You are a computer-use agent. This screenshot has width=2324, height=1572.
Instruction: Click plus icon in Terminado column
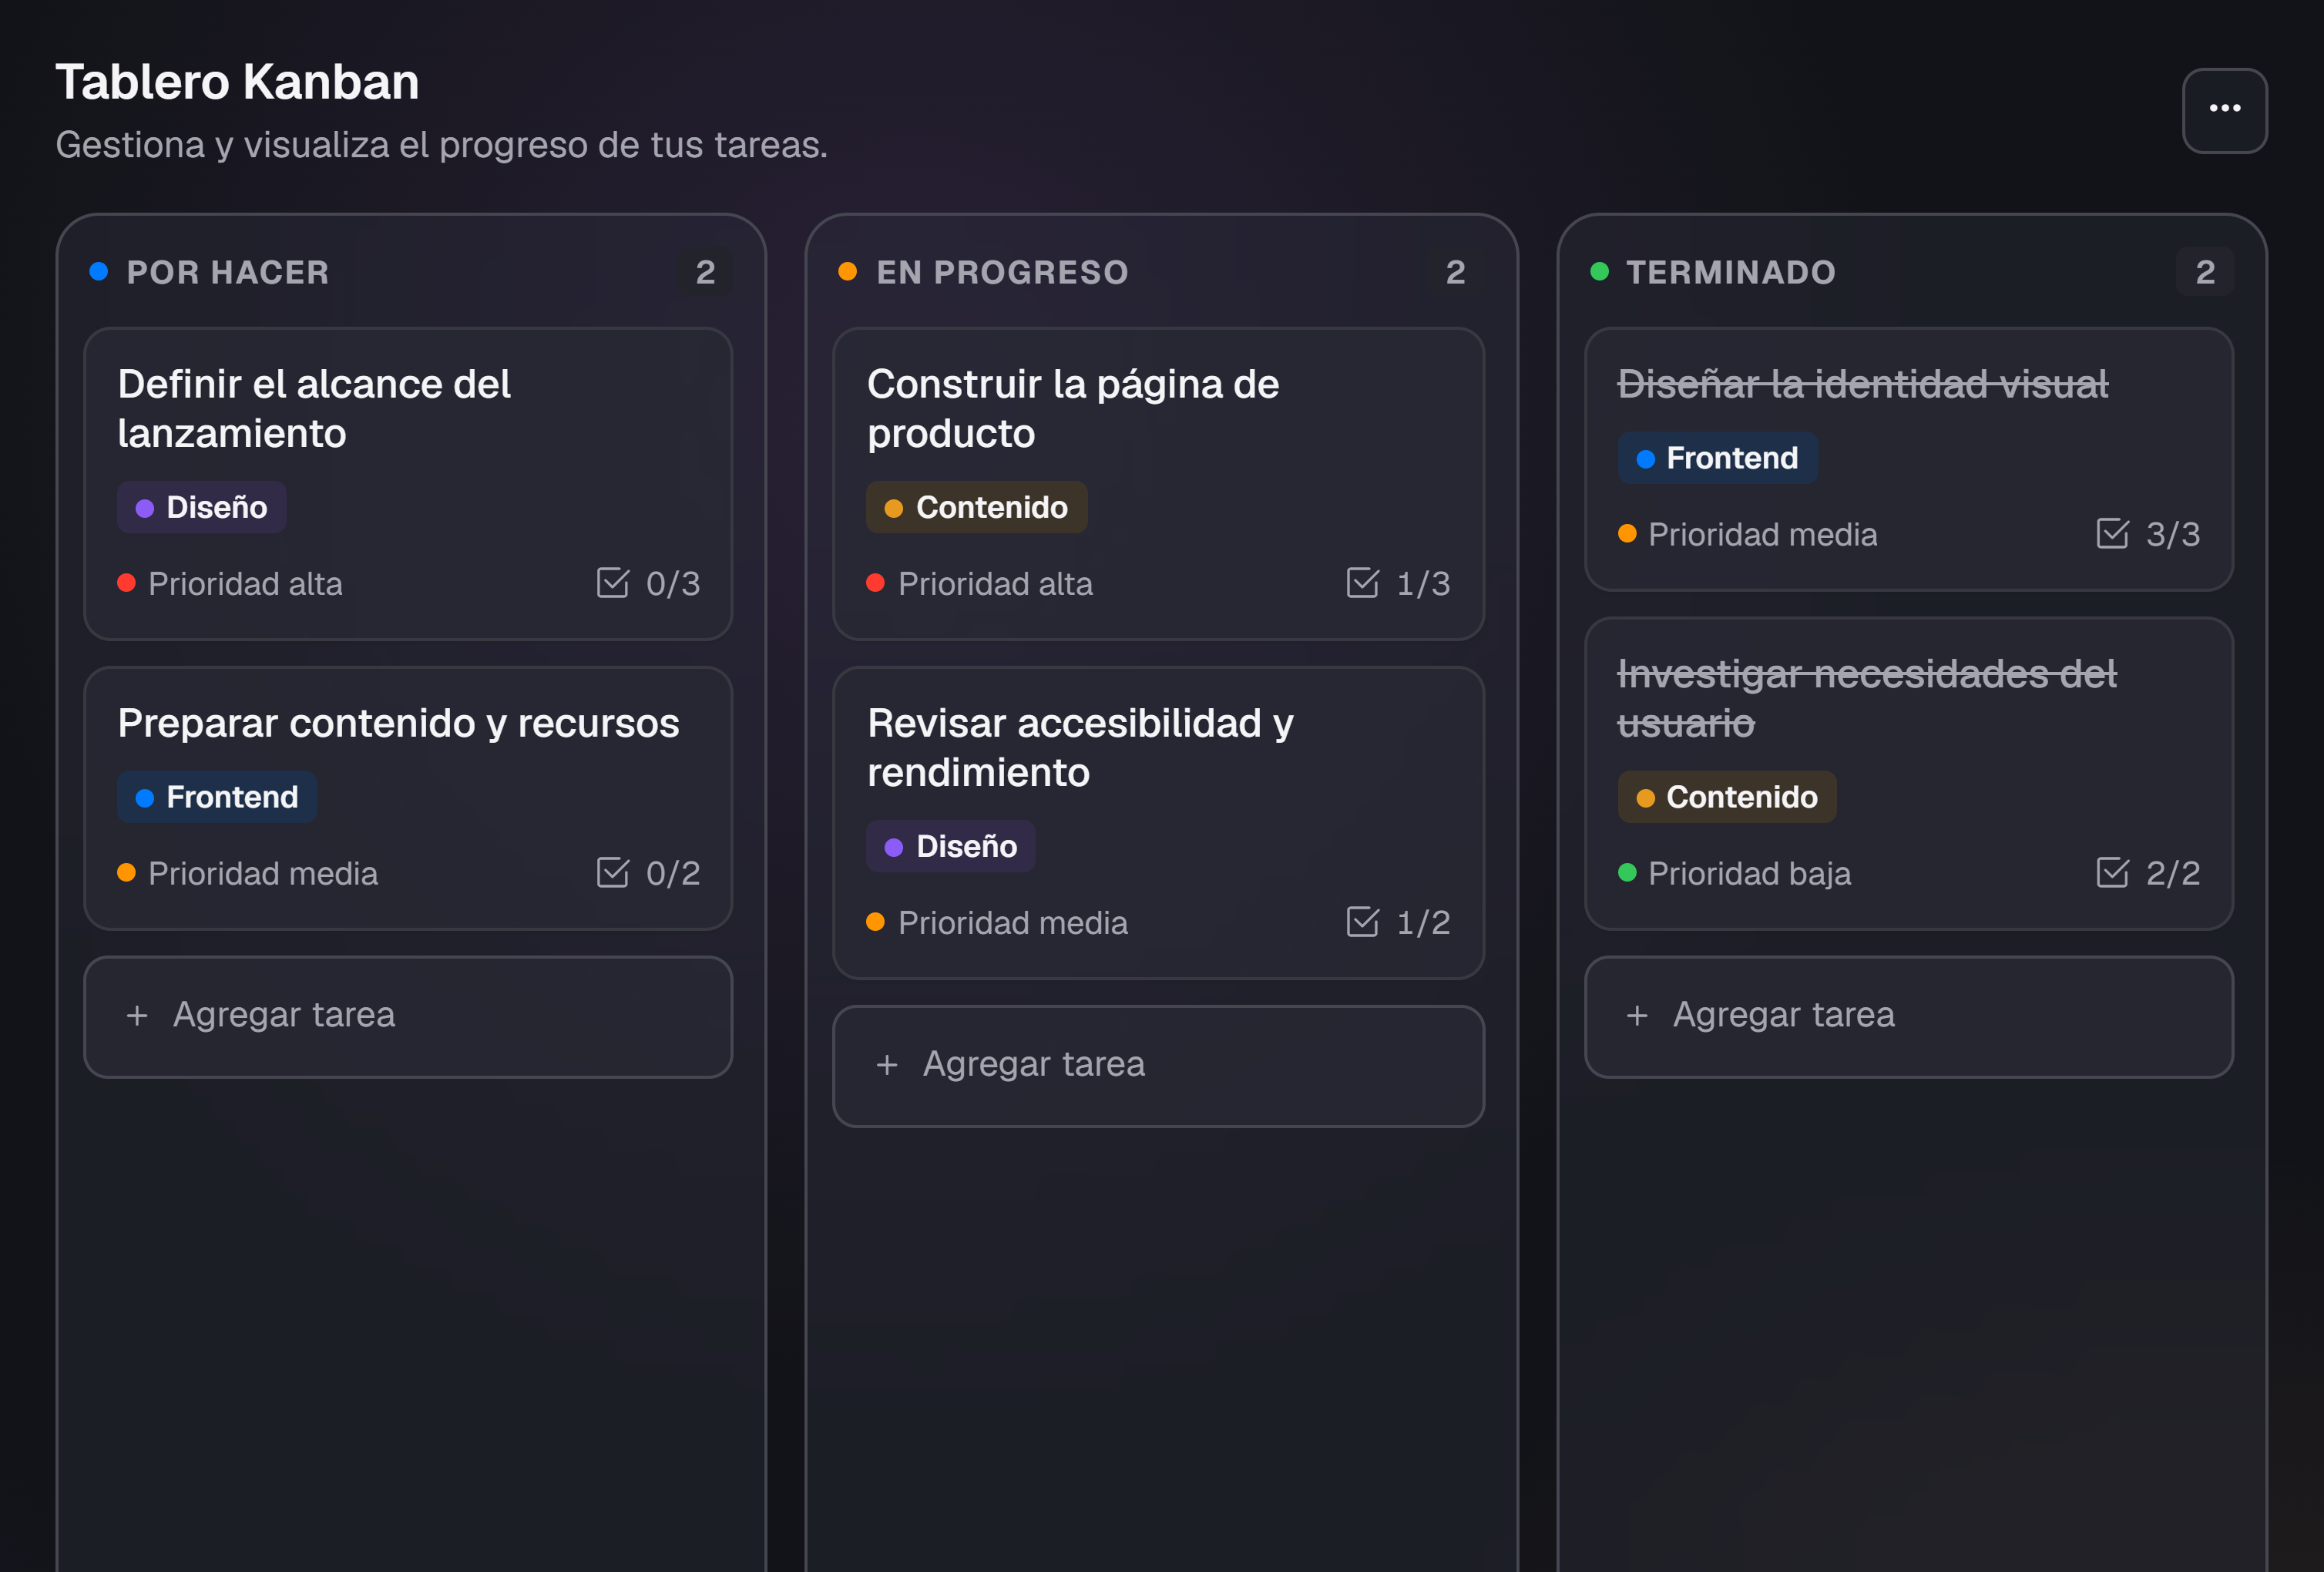pos(1637,1016)
